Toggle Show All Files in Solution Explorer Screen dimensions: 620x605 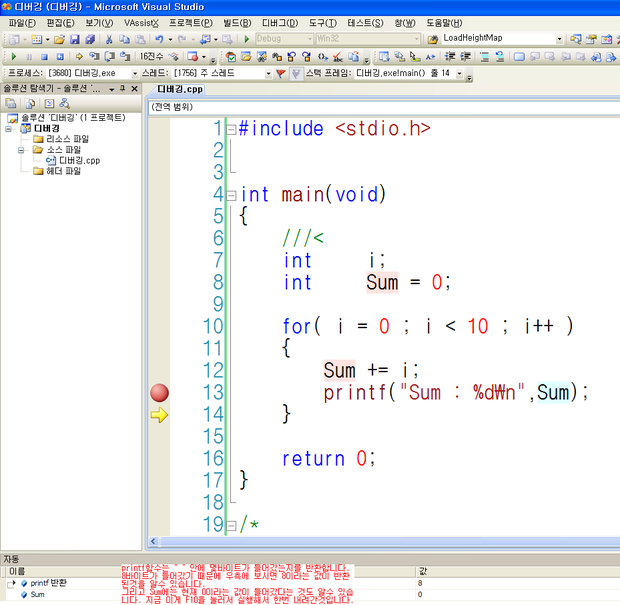[x=30, y=104]
